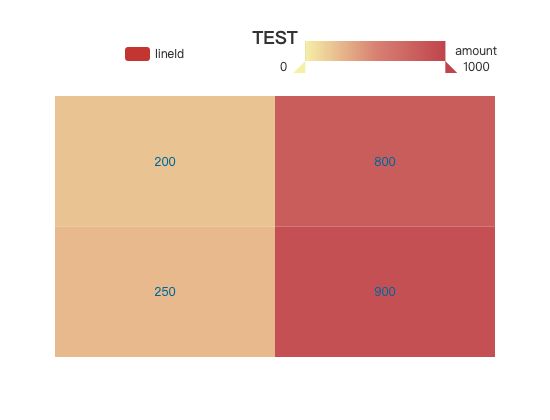
Task: Click empty area of the lightest tan cell
Action: 105,123
